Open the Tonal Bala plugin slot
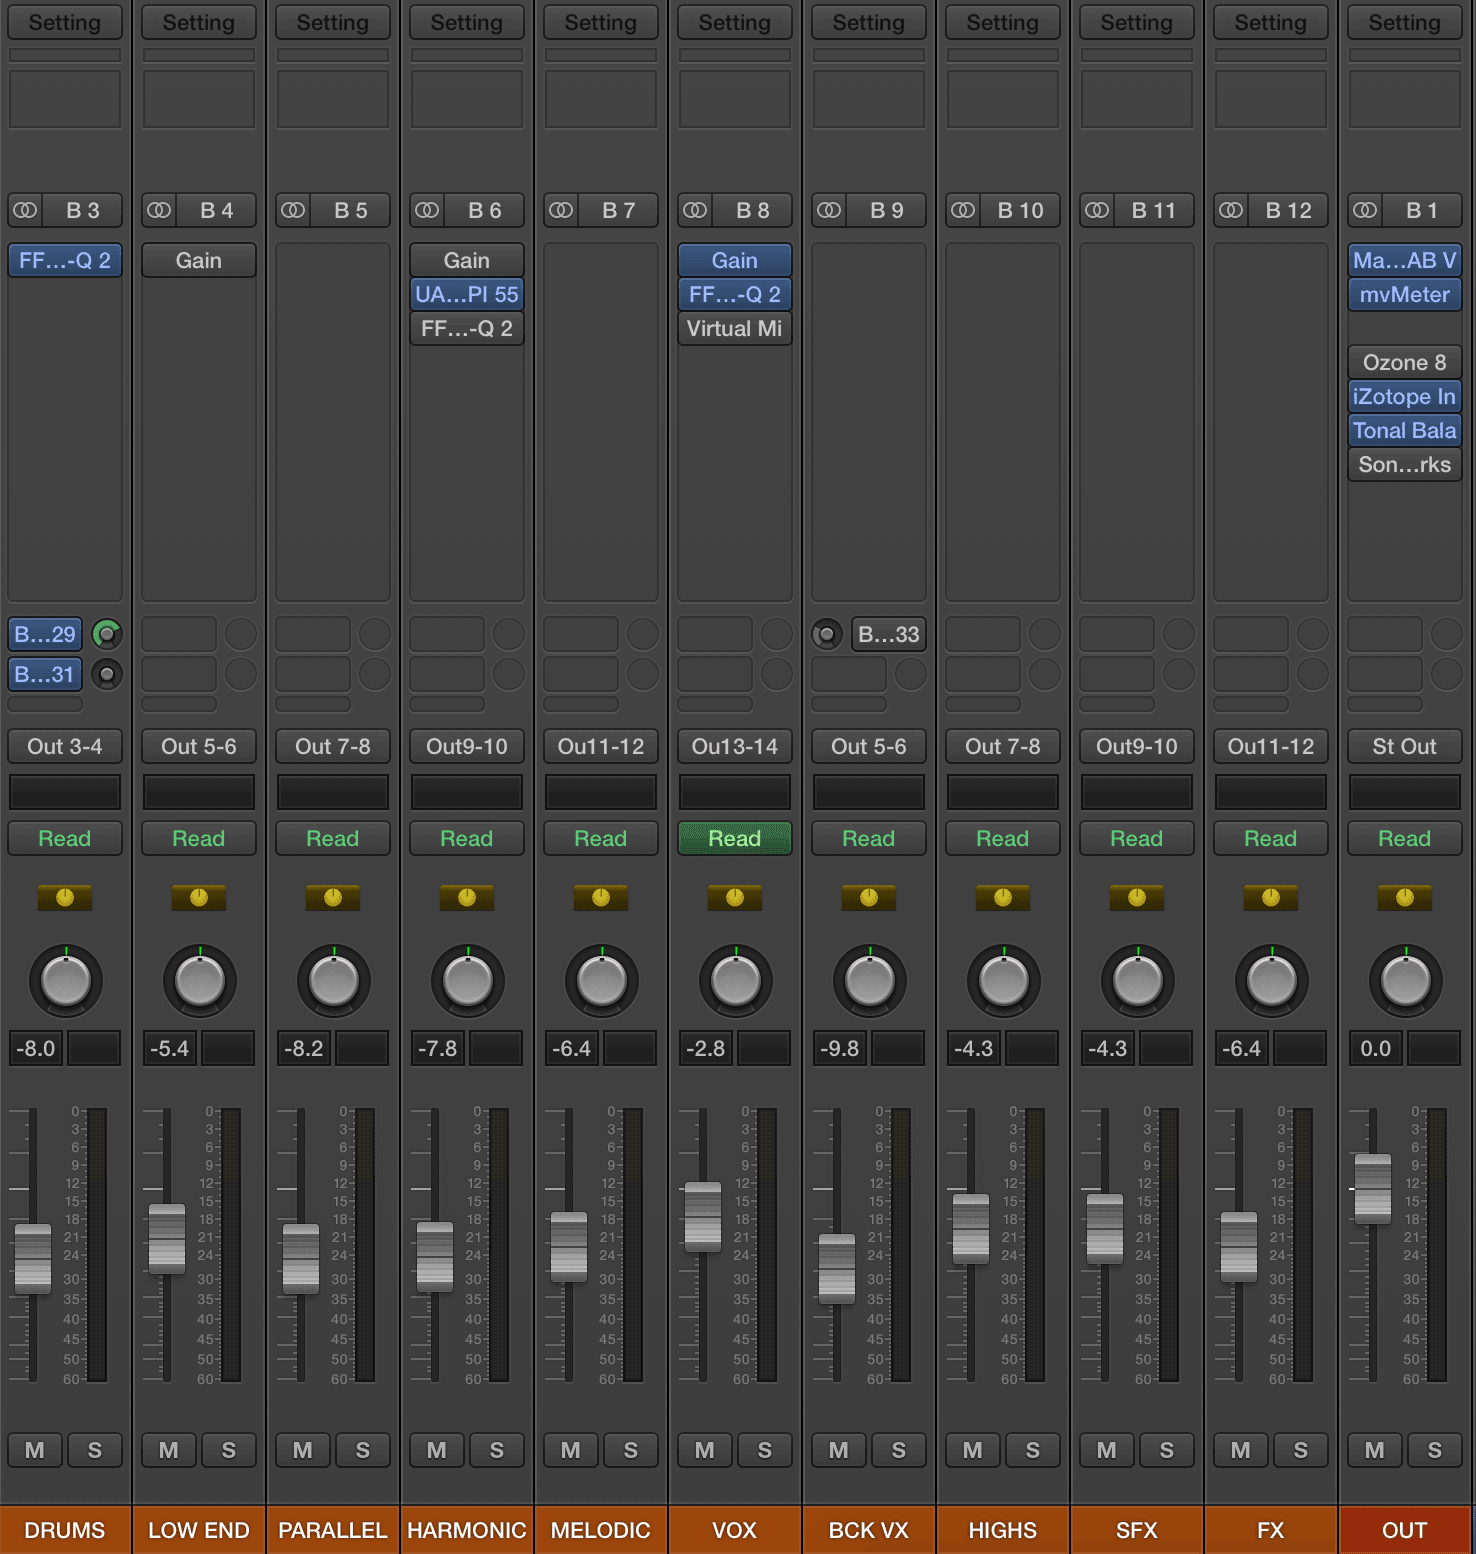Viewport: 1476px width, 1554px height. [1405, 431]
